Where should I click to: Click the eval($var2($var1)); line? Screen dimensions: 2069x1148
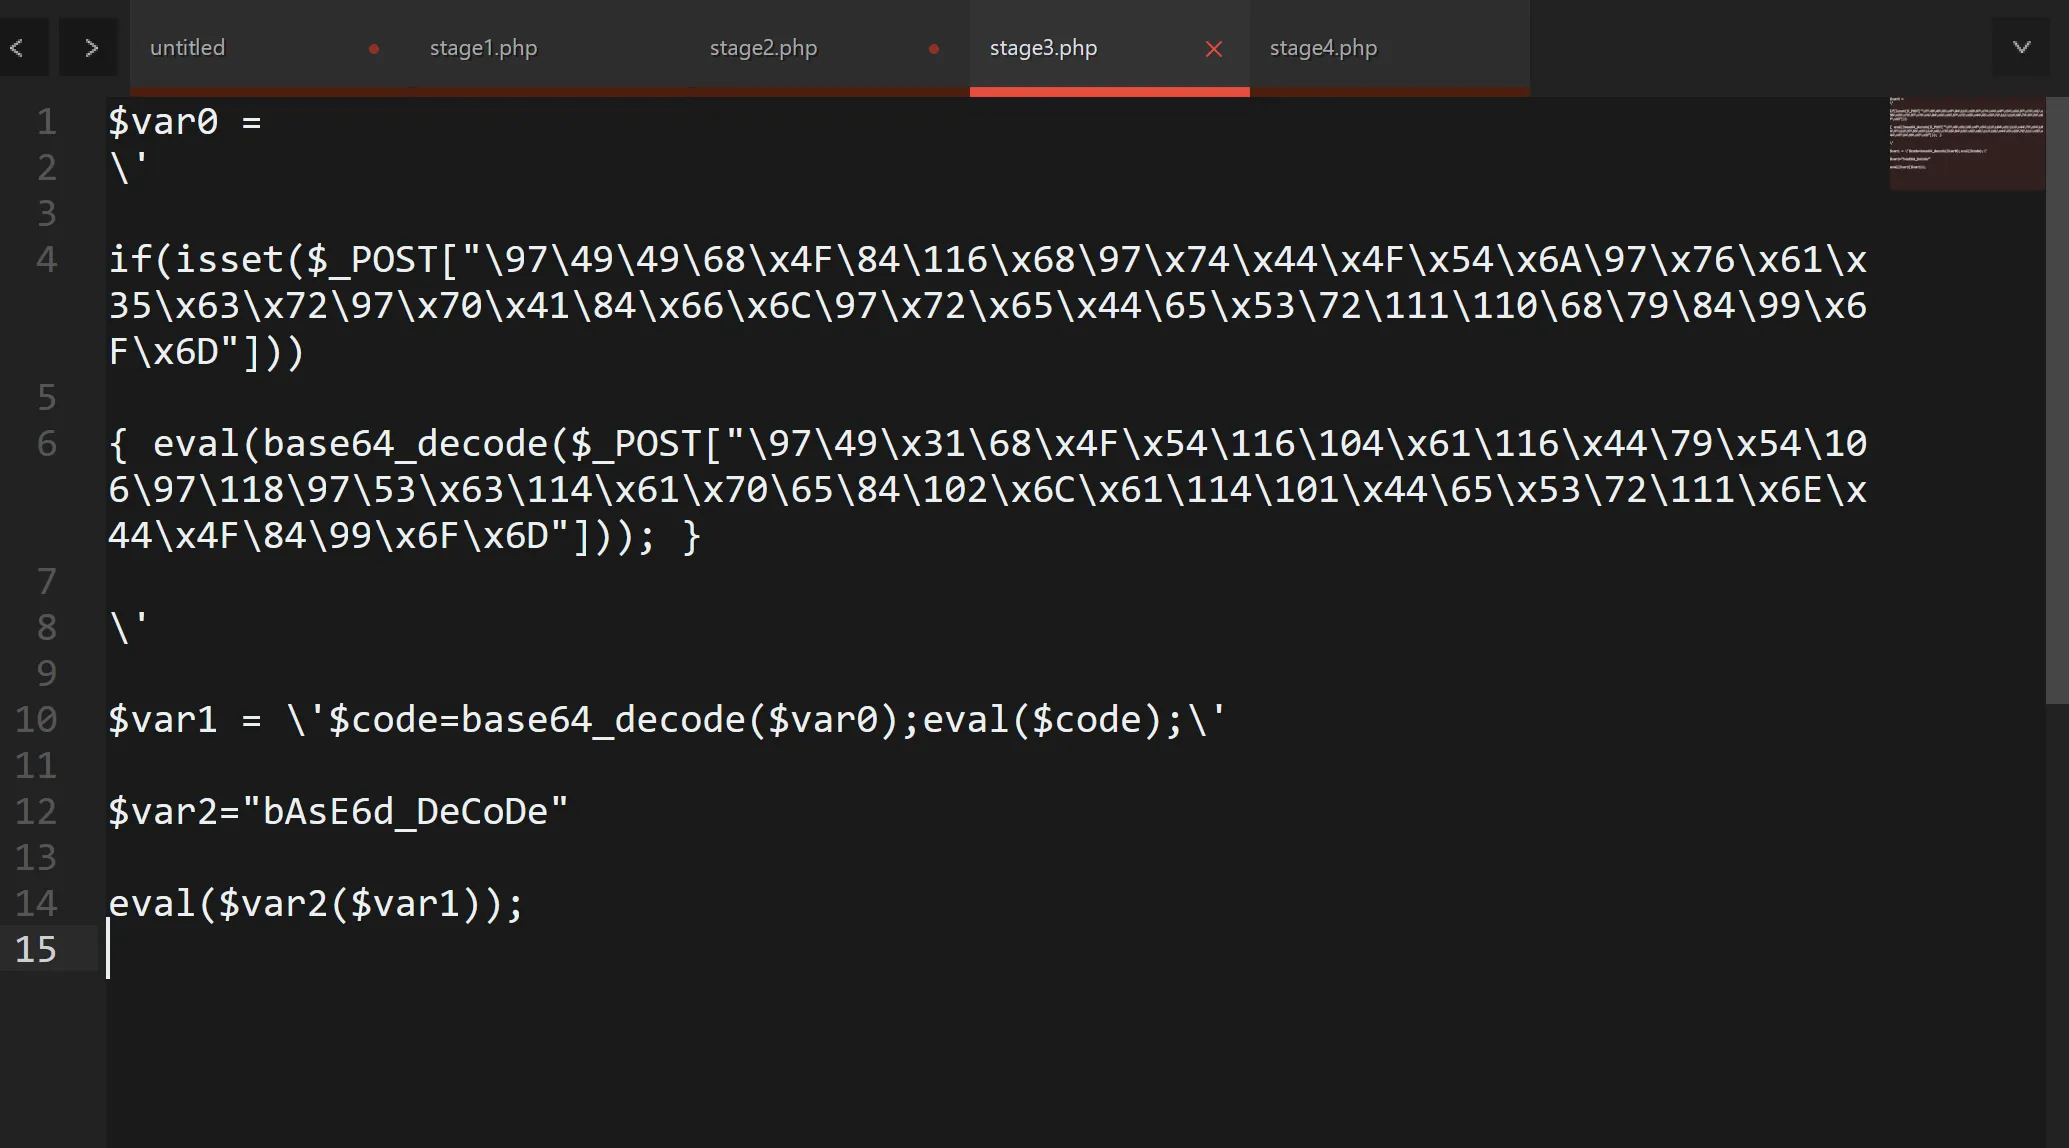(315, 904)
